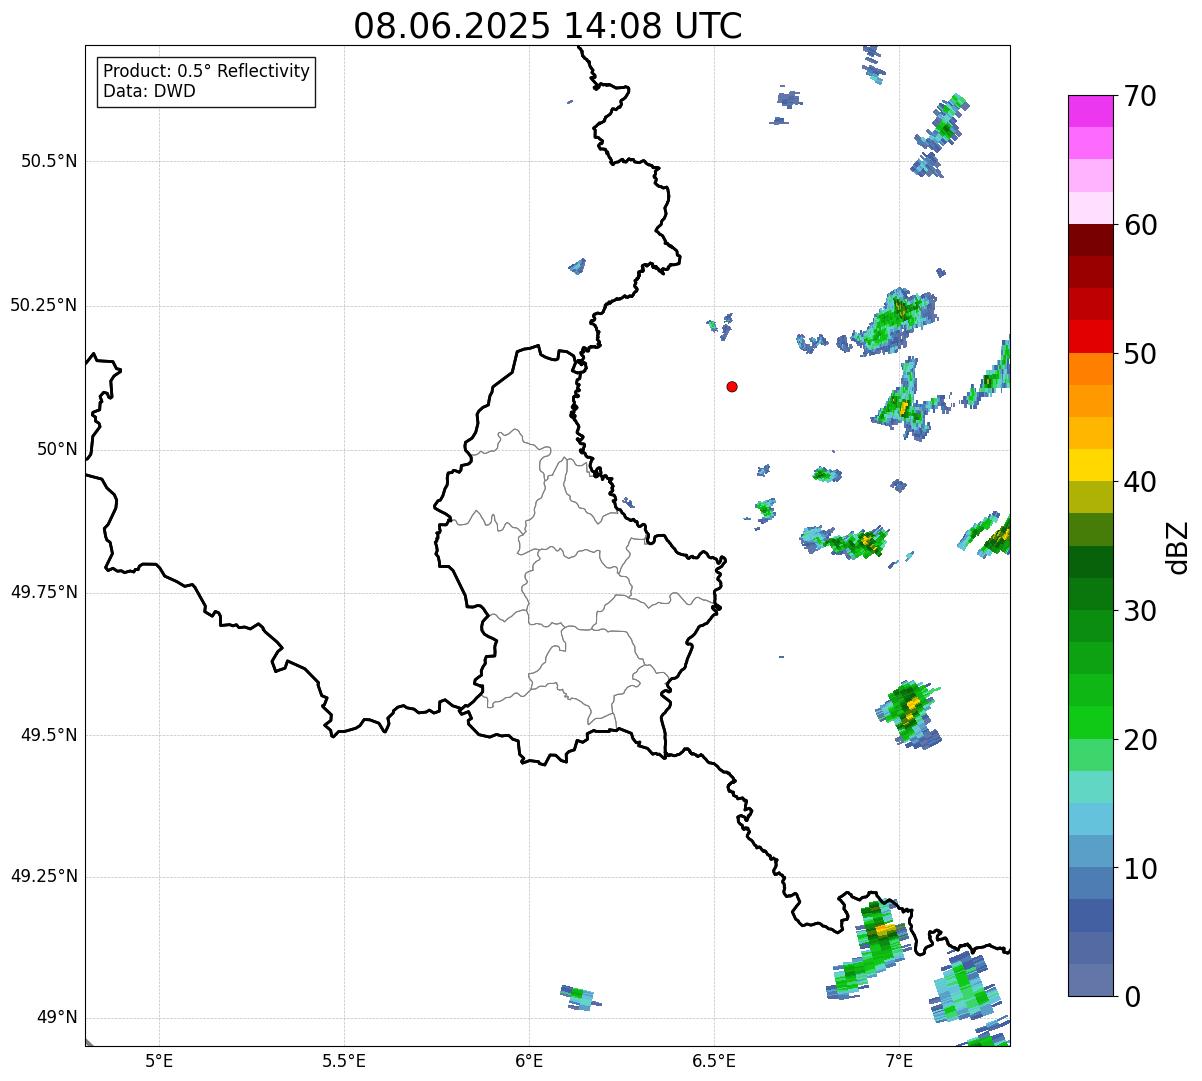Pick the olive swatch just below 40
The height and width of the screenshot is (1081, 1202).
pyautogui.click(x=1091, y=497)
